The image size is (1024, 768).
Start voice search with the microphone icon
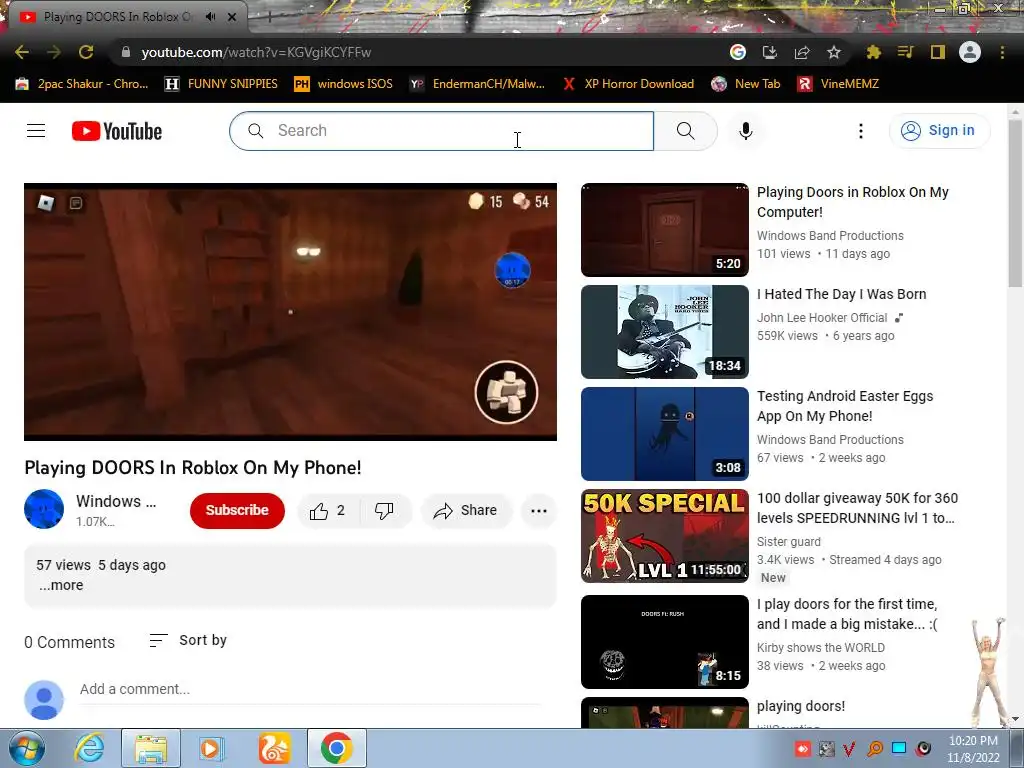746,131
